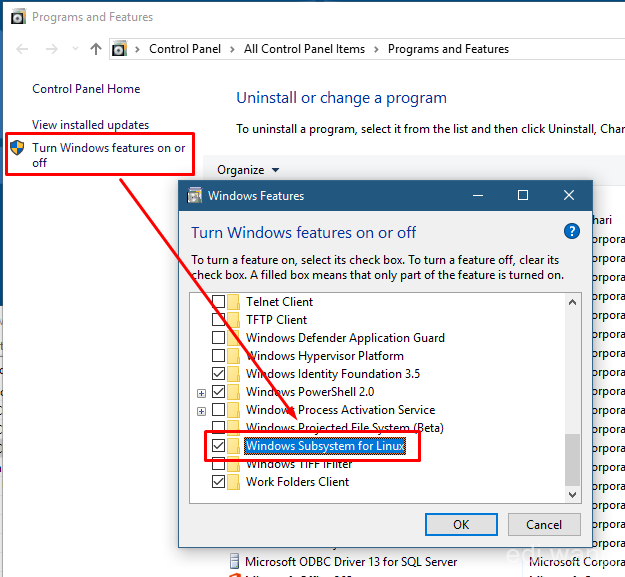
Task: Confirm changes with the OK button
Action: click(461, 524)
